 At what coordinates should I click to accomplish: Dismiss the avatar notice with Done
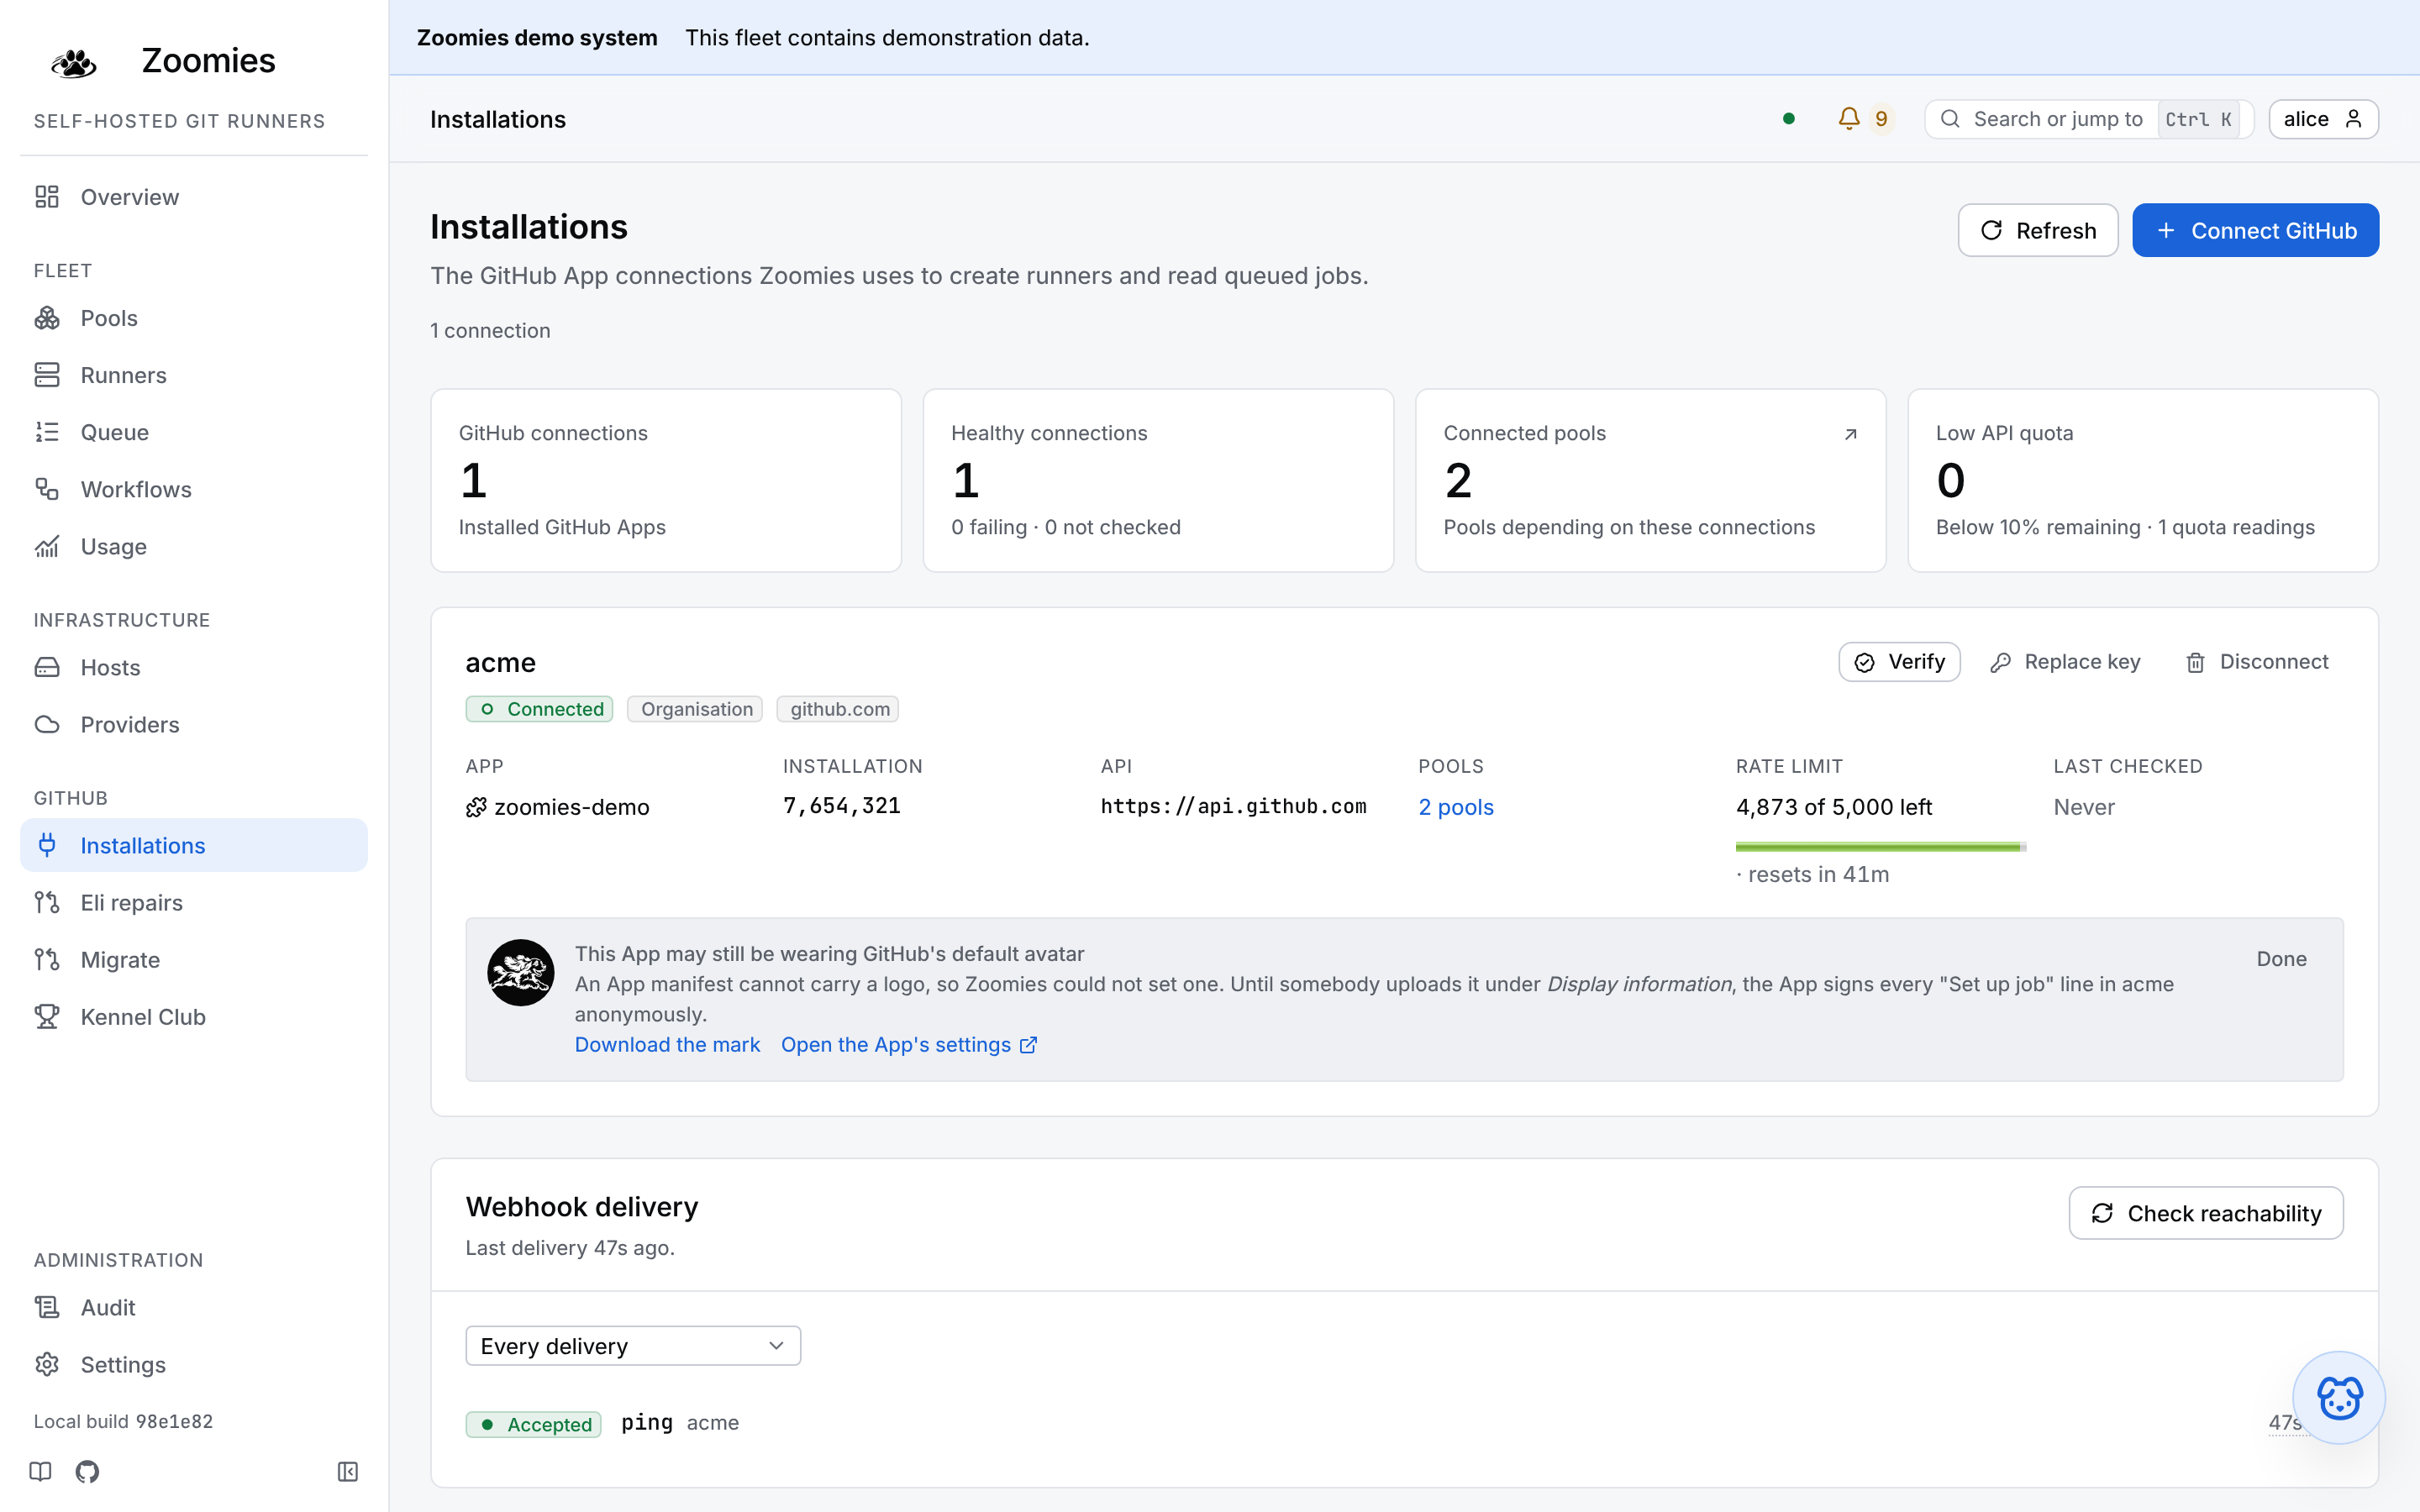click(x=2281, y=958)
